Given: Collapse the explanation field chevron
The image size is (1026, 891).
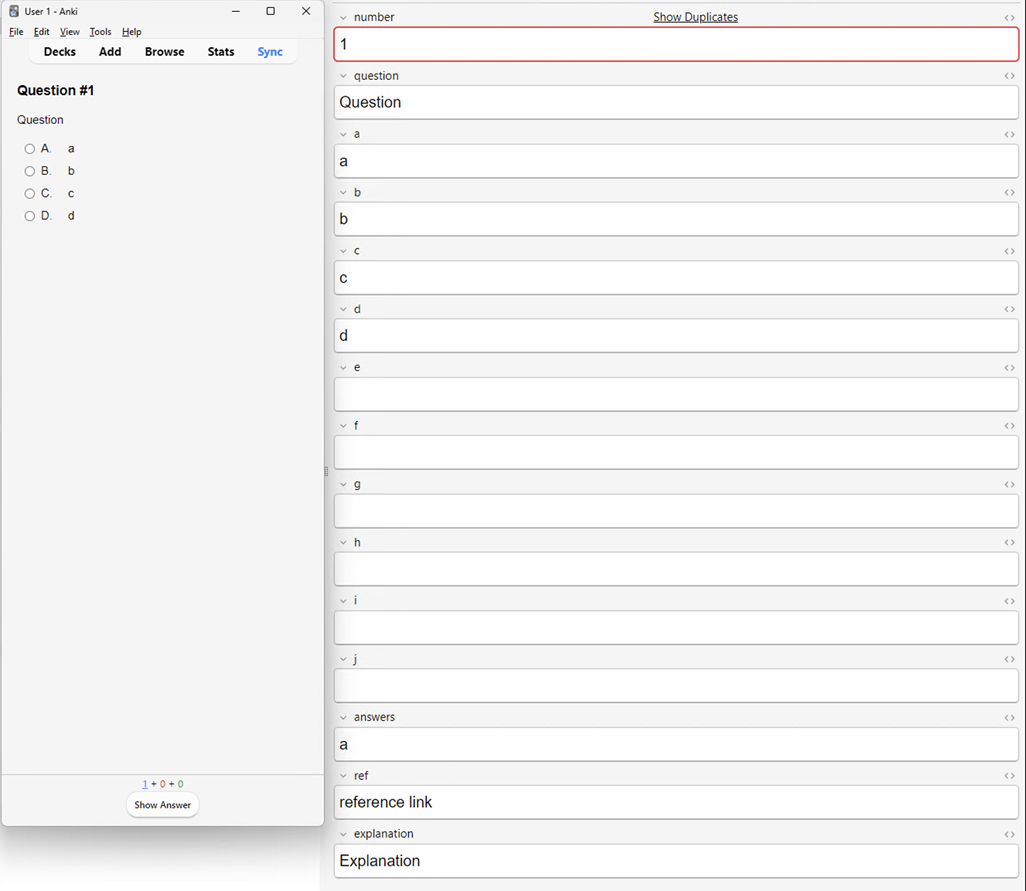Looking at the screenshot, I should point(343,834).
